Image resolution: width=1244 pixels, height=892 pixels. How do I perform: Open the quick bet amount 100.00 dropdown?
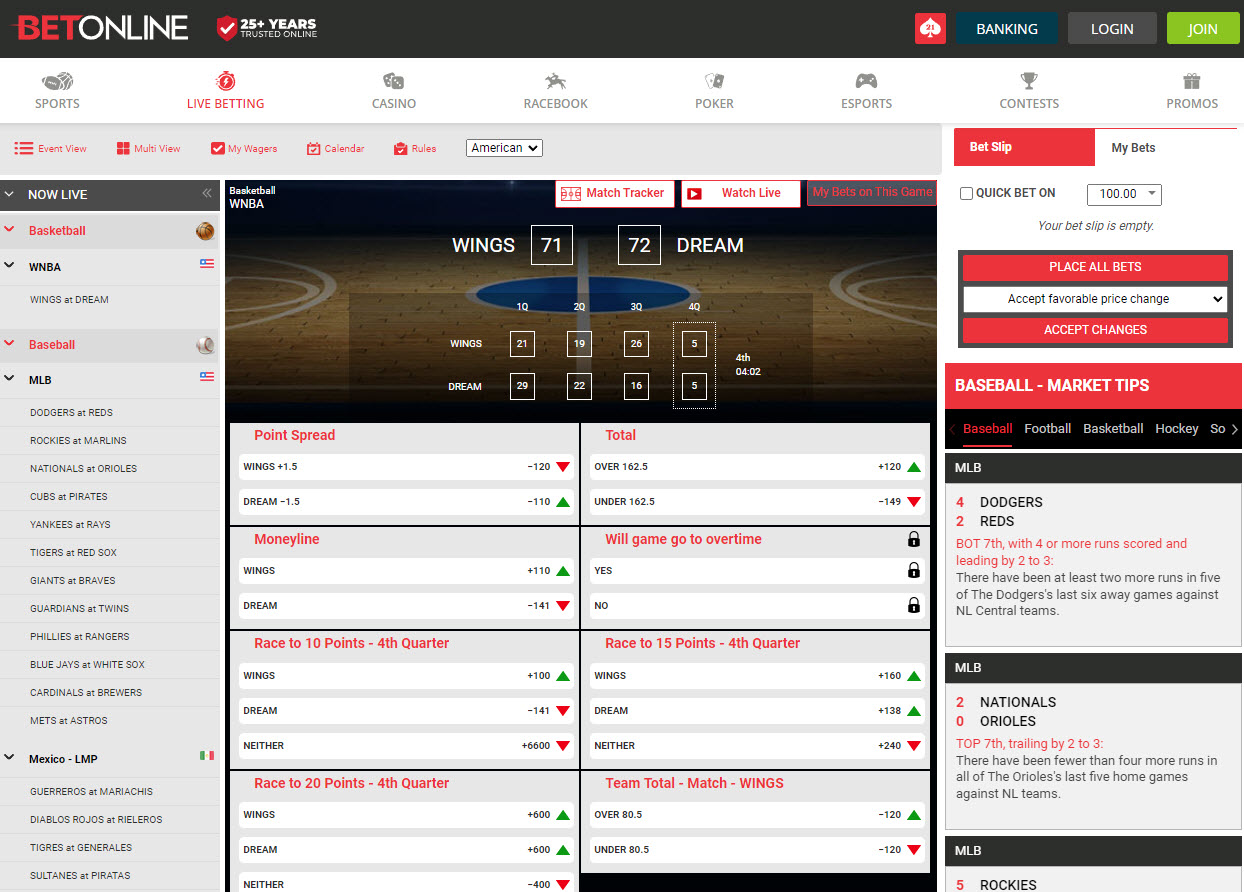click(x=1125, y=194)
